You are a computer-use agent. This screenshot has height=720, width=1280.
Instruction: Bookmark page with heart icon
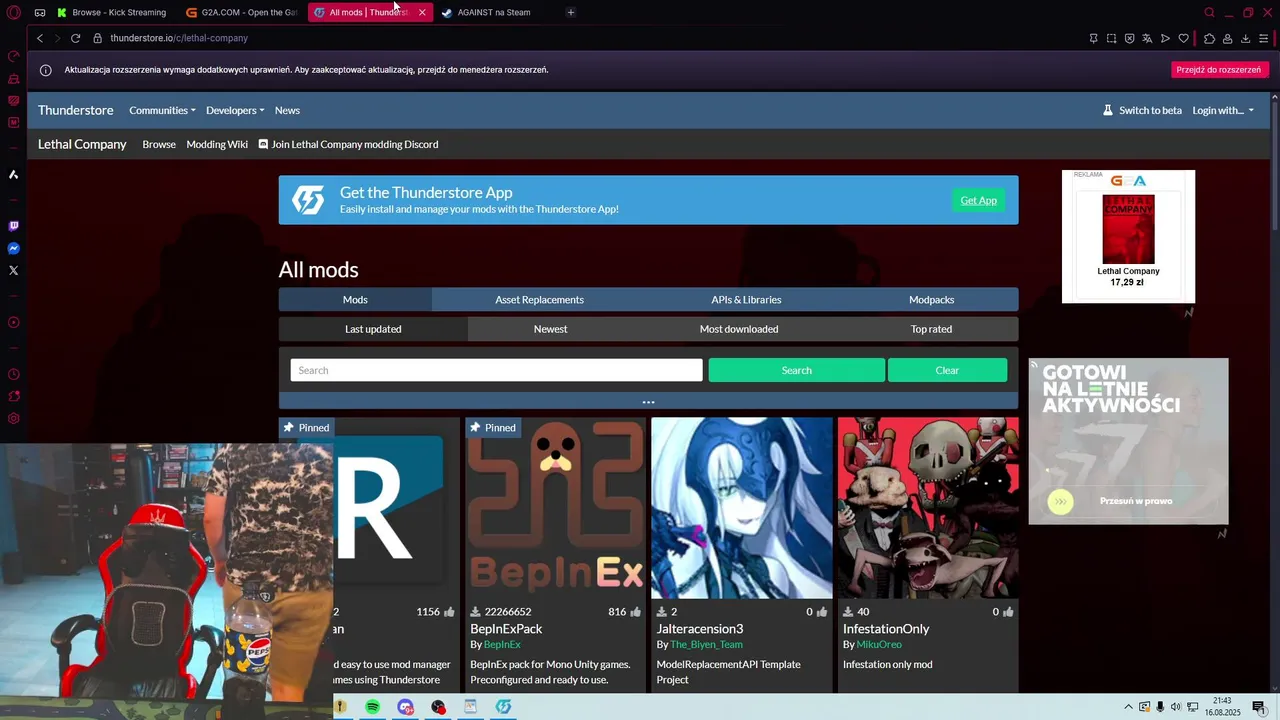(x=1183, y=38)
